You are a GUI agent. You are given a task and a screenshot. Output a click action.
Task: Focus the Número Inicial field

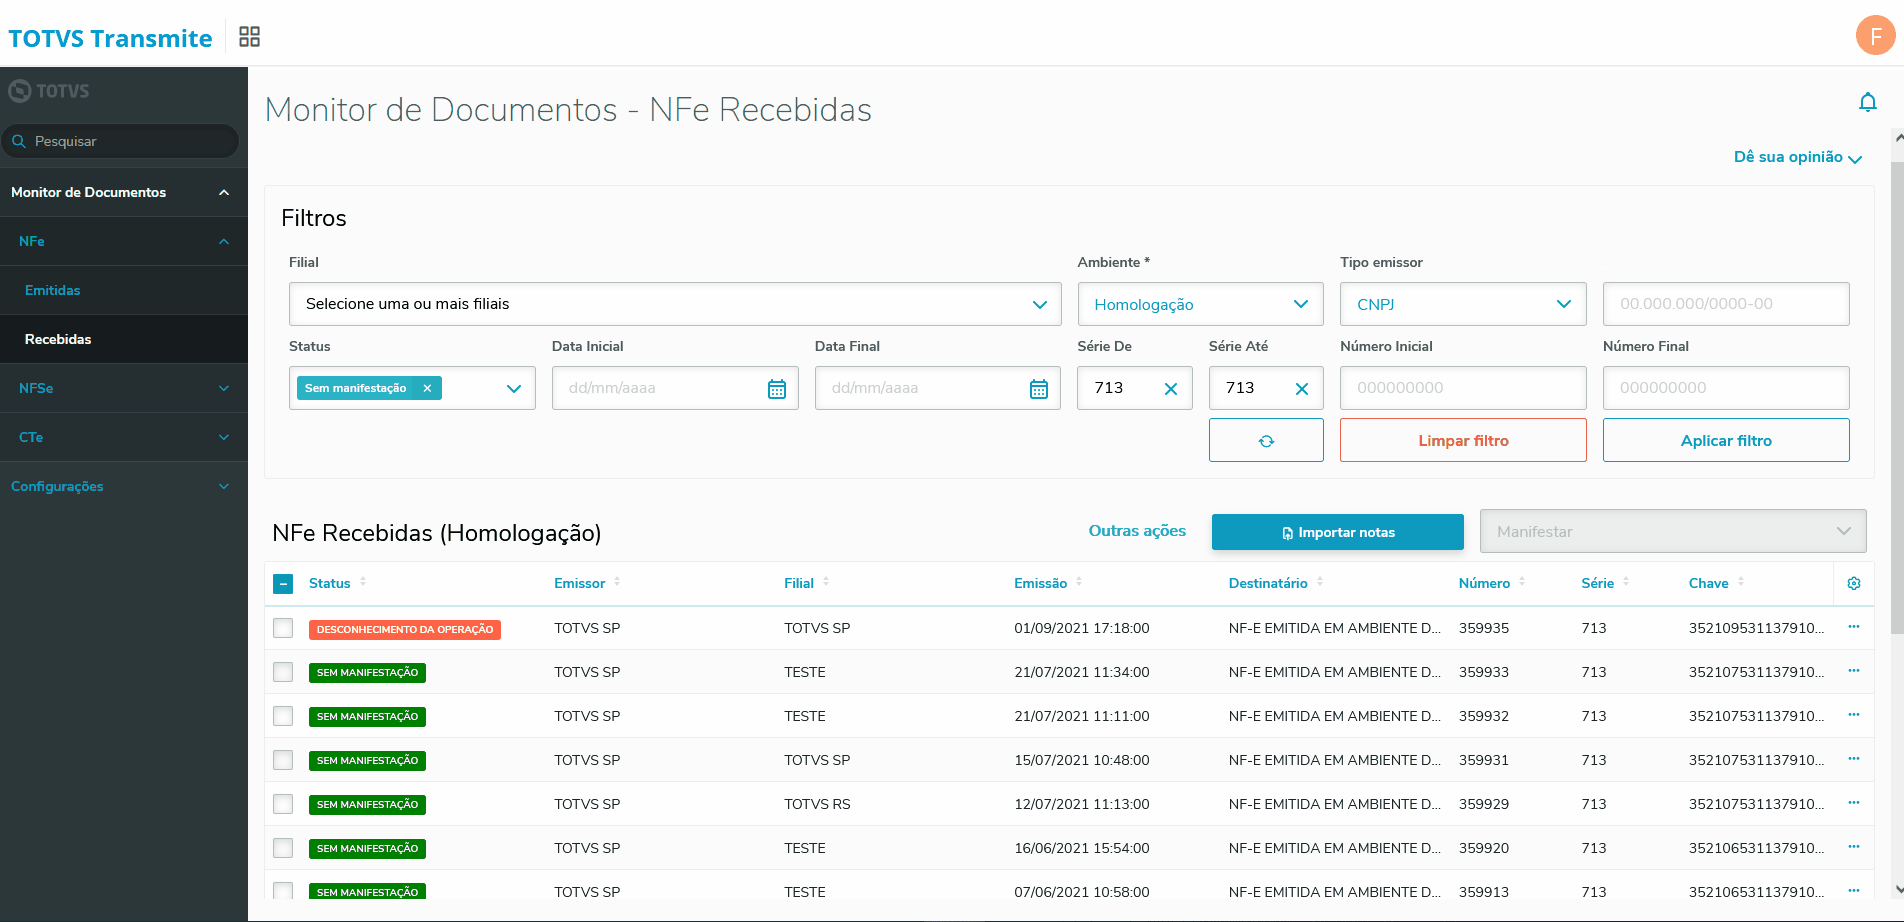1463,388
